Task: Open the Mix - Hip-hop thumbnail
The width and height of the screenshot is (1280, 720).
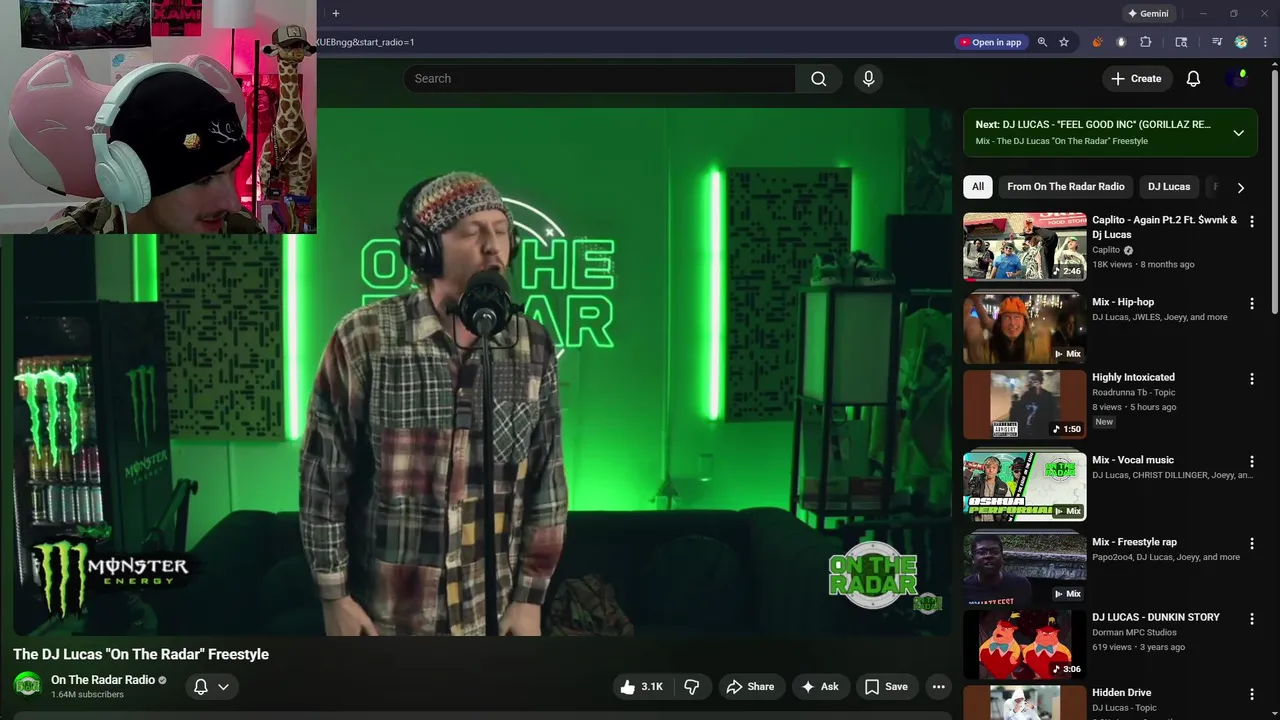Action: (x=1024, y=328)
